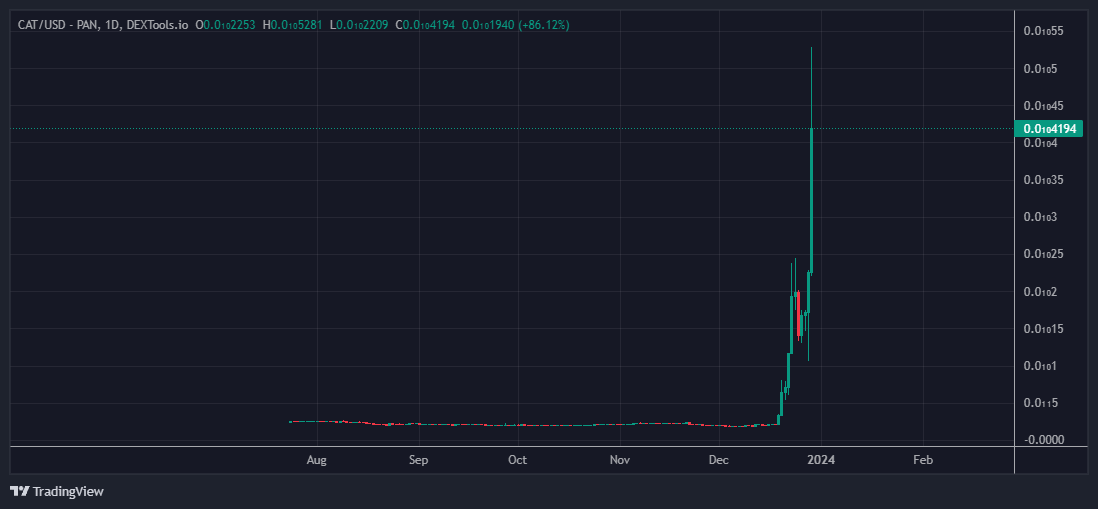
Task: Click the Oct label on time axis
Action: tap(517, 460)
